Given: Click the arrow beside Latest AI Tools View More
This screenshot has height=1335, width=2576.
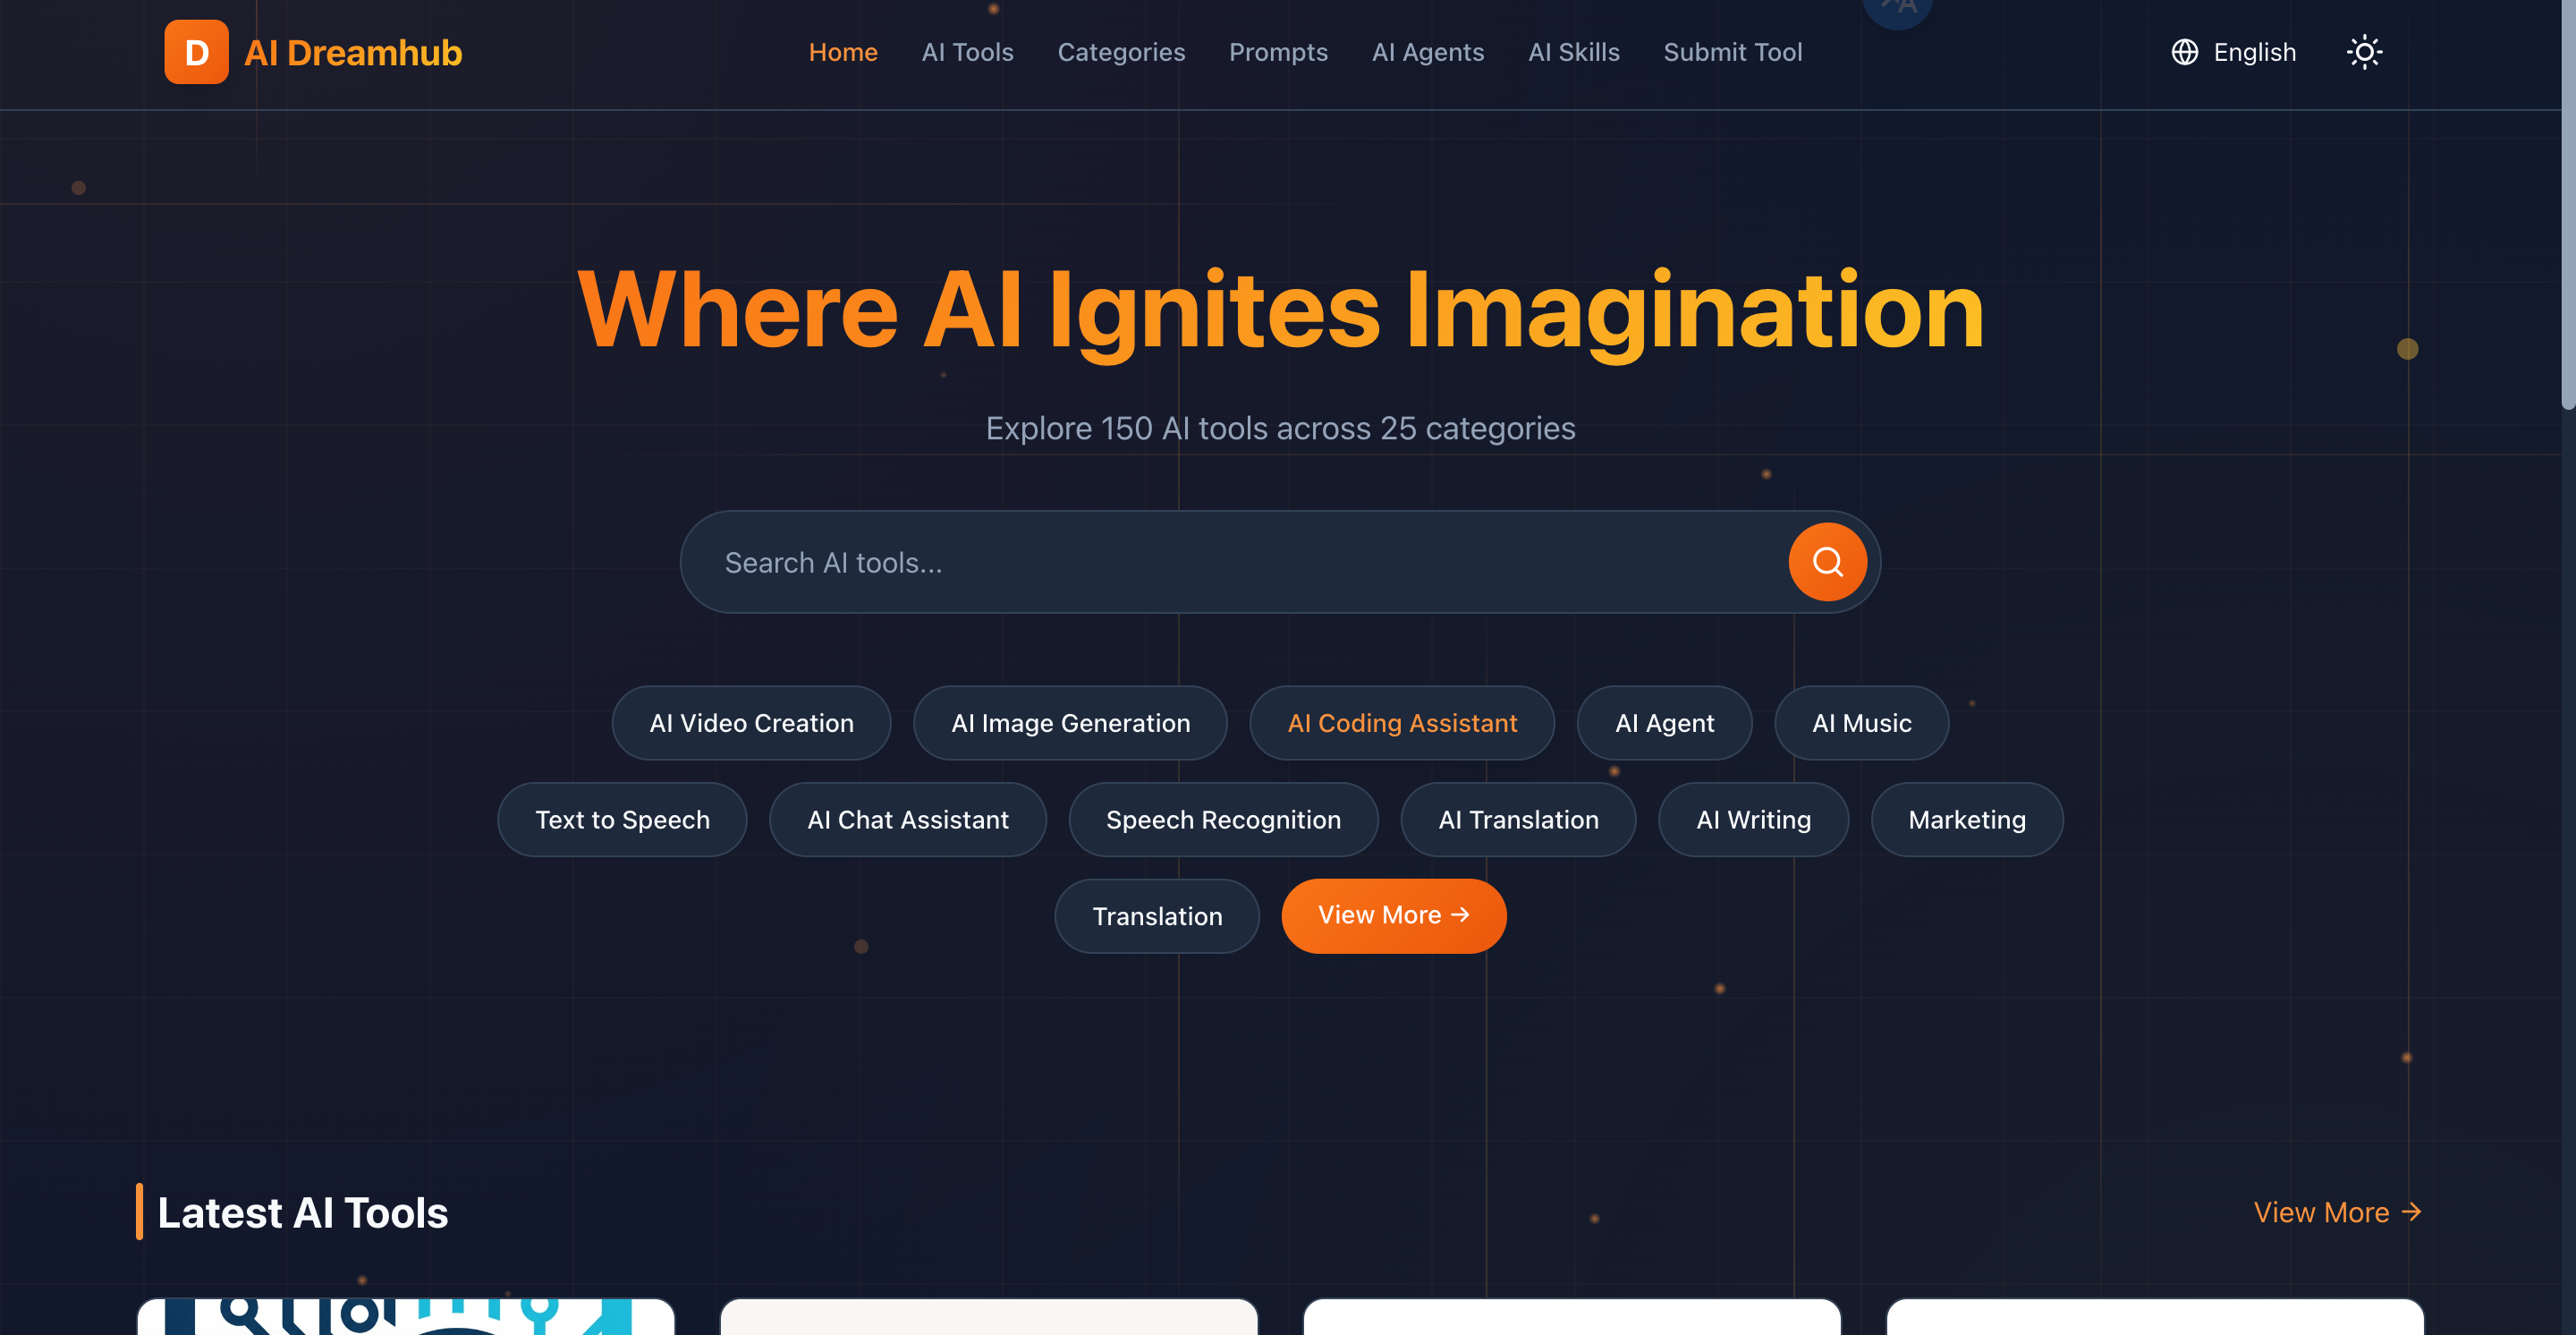Looking at the screenshot, I should coord(2411,1212).
